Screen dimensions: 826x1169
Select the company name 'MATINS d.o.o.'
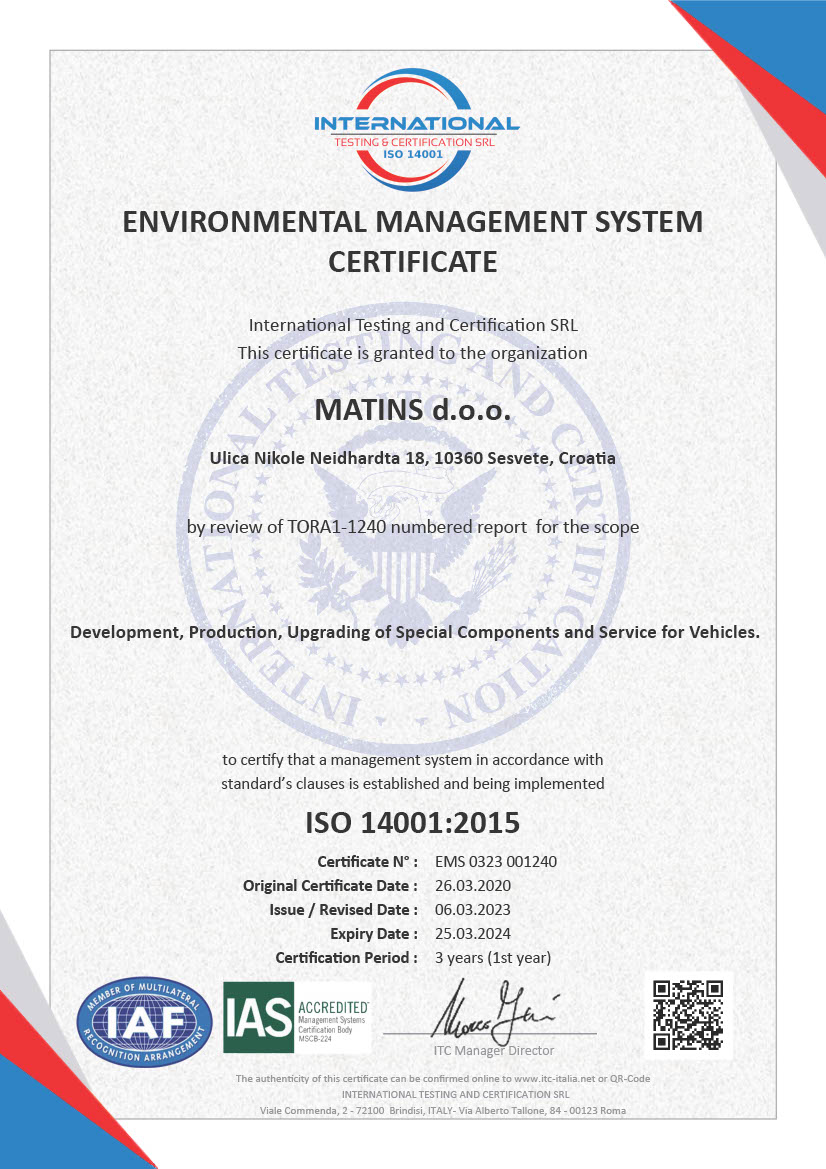click(412, 410)
